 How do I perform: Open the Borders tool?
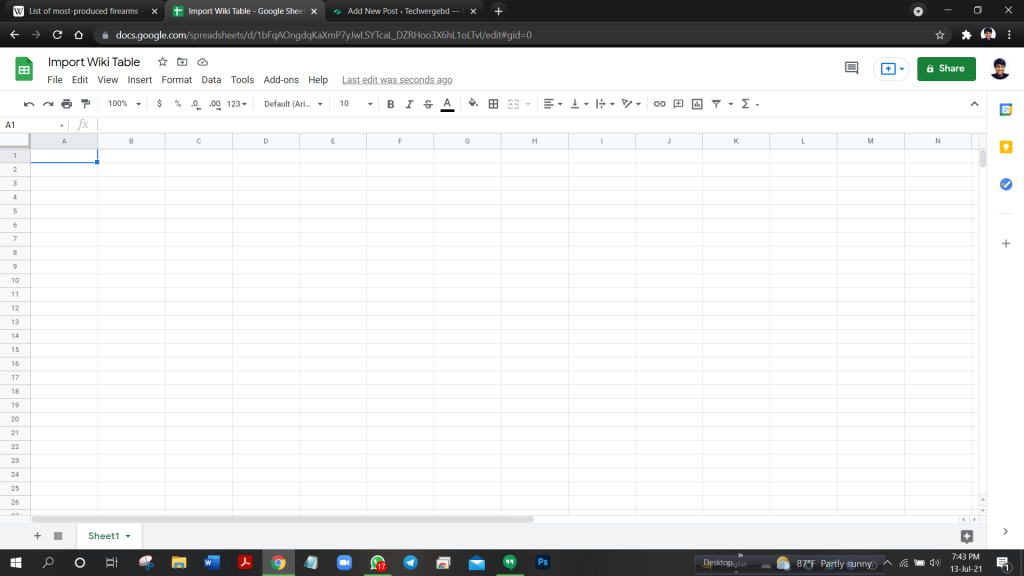click(x=493, y=104)
